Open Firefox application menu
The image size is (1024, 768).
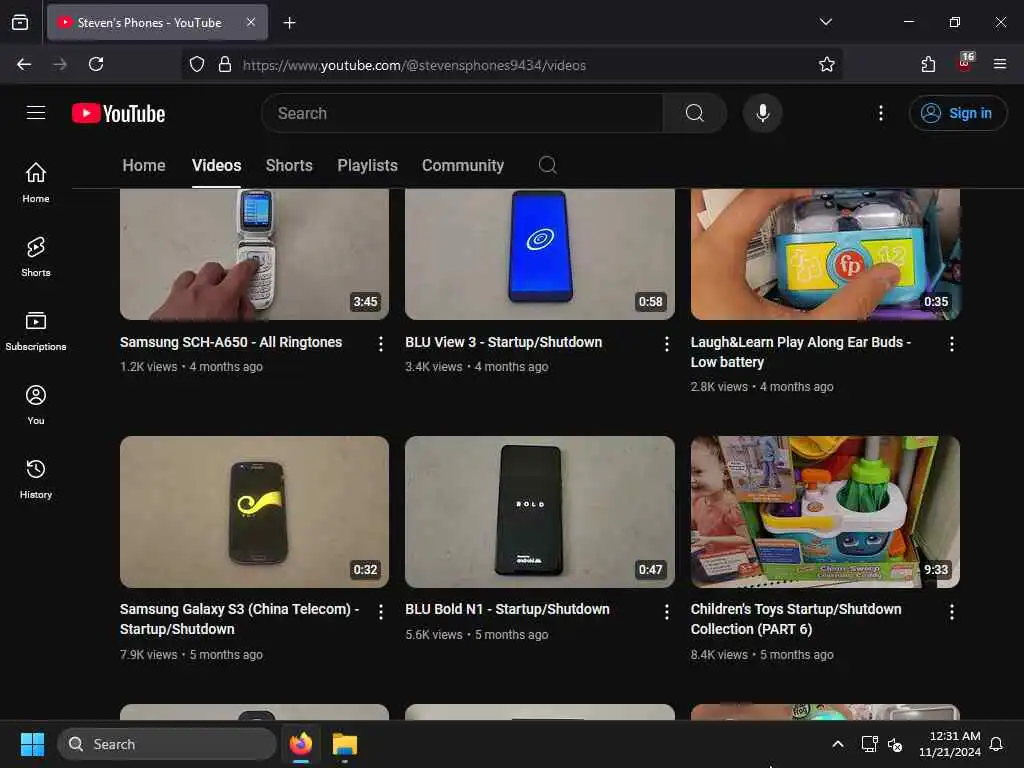click(x=999, y=64)
